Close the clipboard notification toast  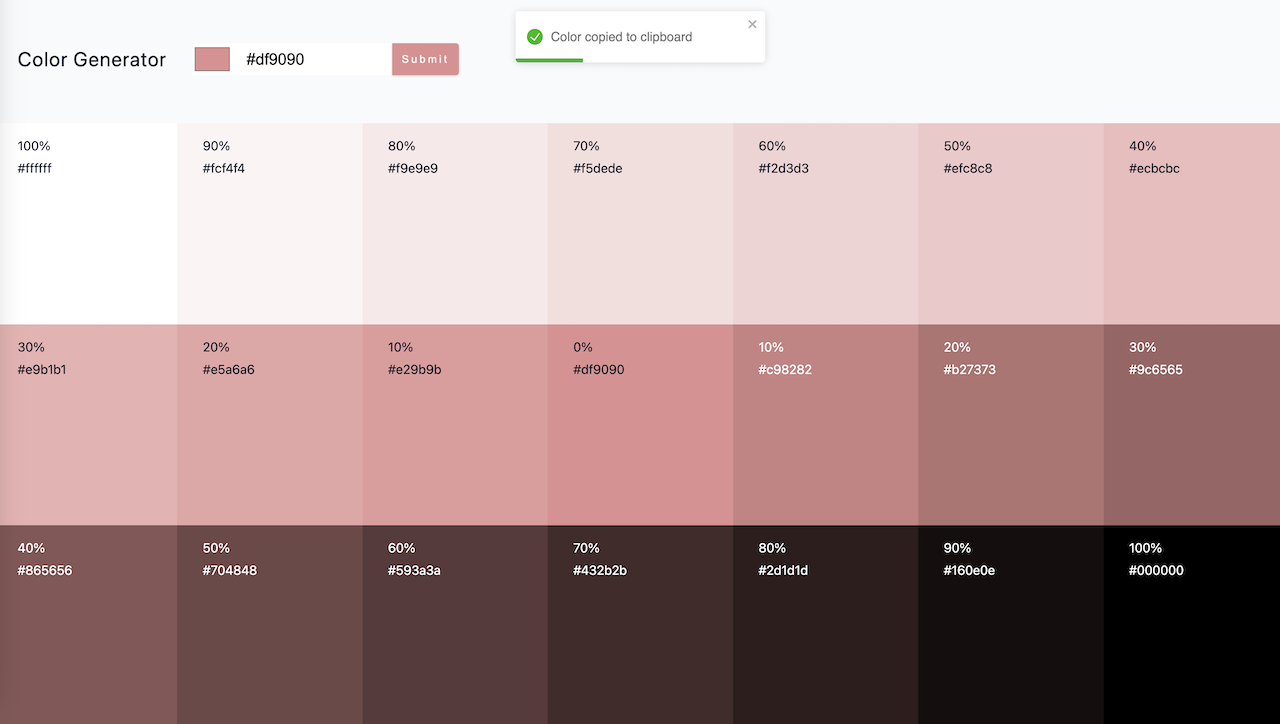click(752, 25)
